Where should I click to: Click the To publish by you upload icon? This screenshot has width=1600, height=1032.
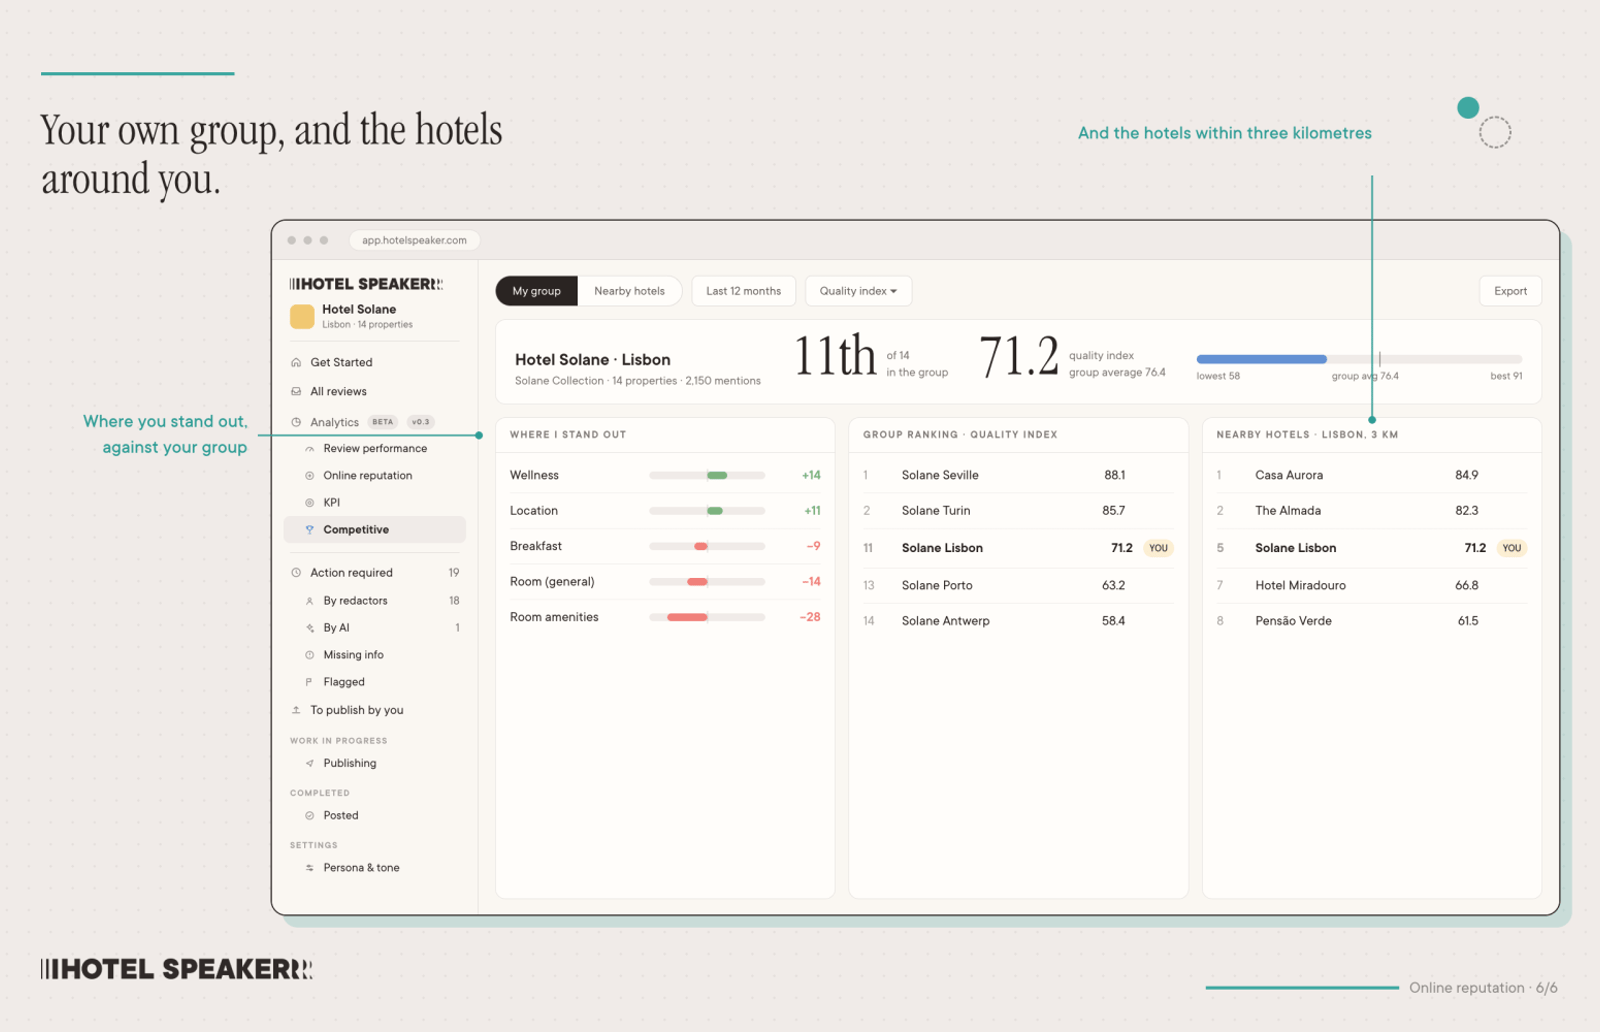[296, 710]
